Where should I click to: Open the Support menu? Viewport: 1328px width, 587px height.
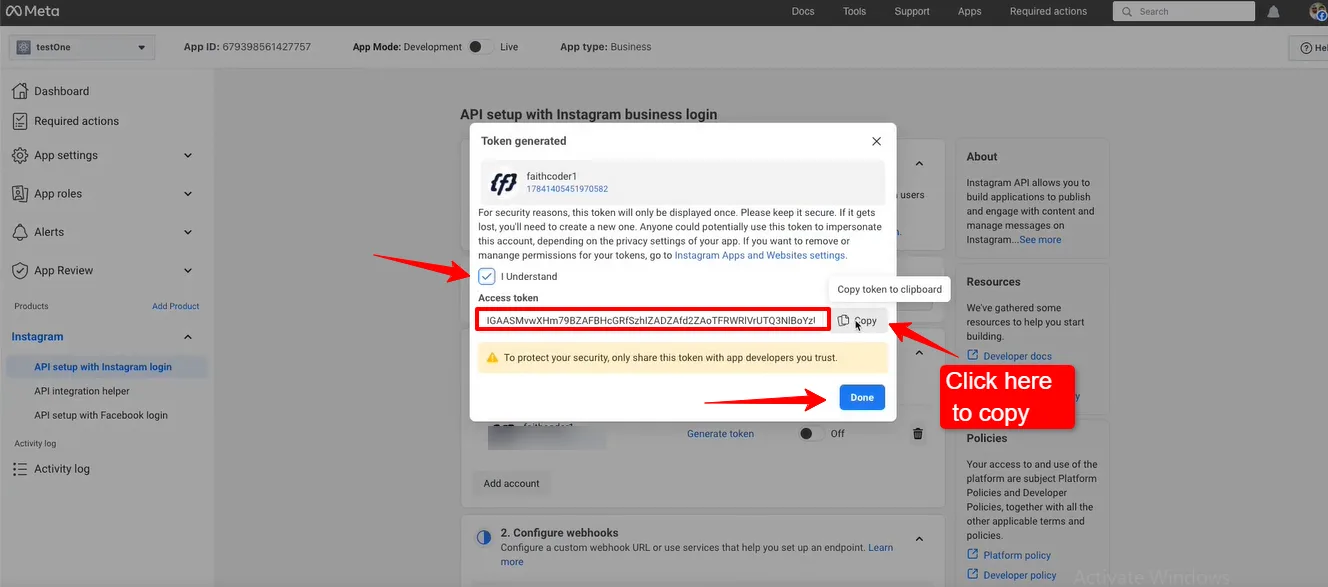pyautogui.click(x=912, y=12)
